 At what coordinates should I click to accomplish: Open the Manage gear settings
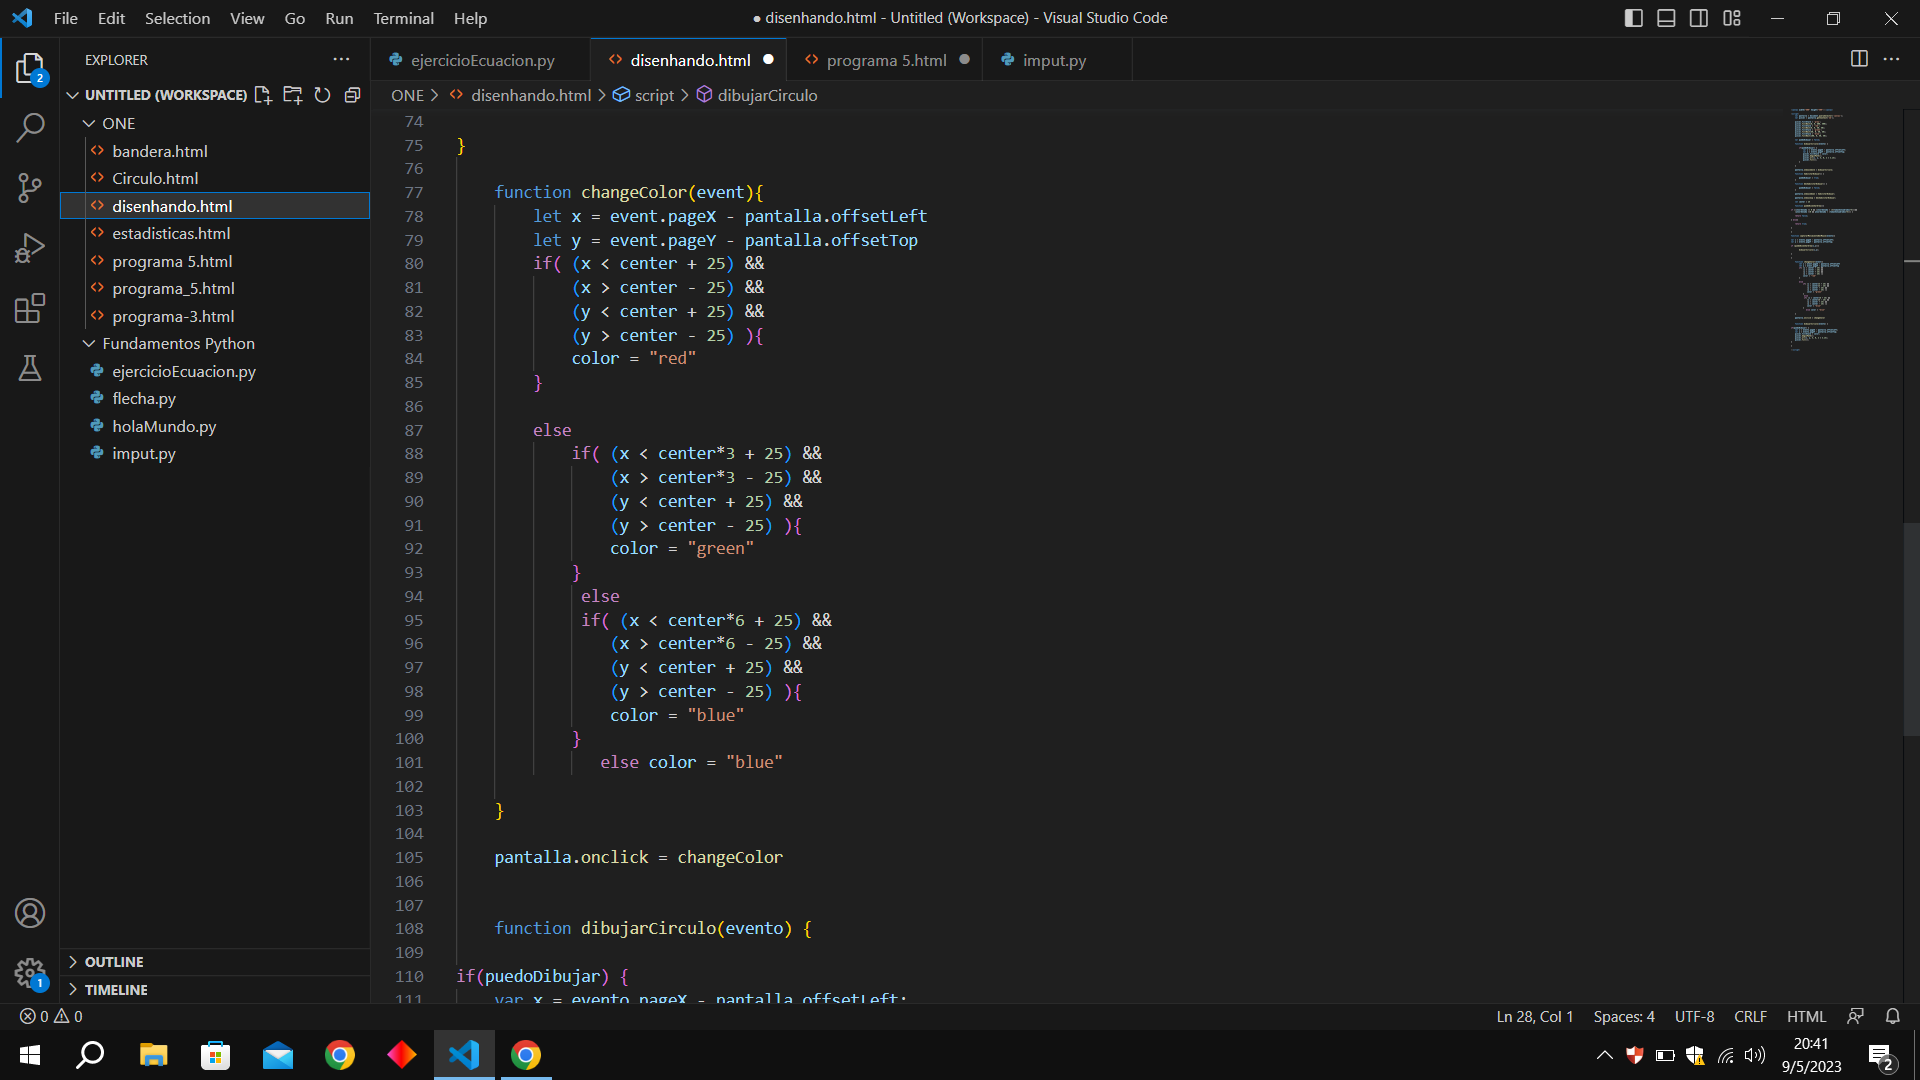30,973
